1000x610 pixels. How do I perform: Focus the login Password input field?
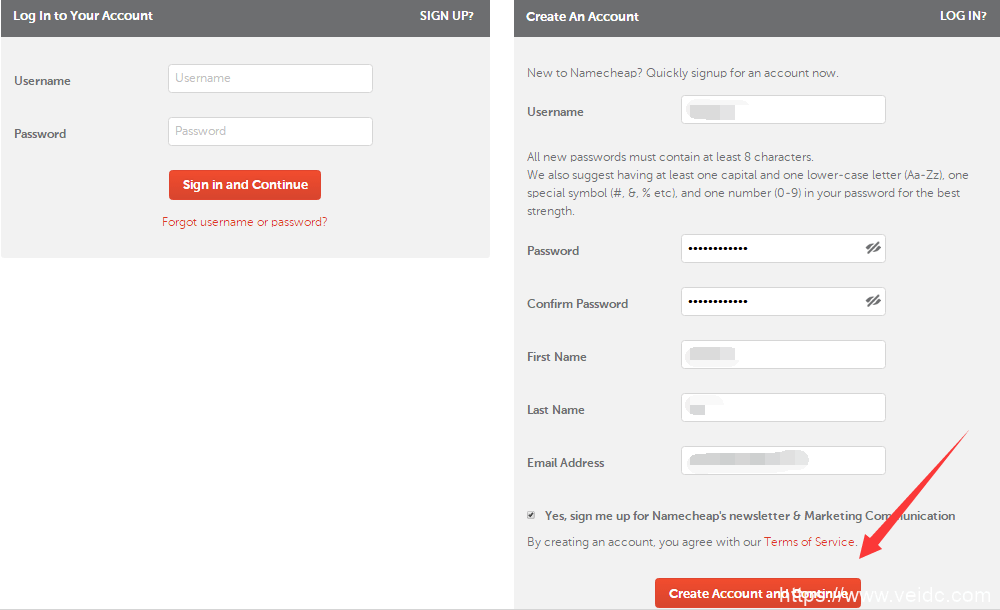pos(270,132)
